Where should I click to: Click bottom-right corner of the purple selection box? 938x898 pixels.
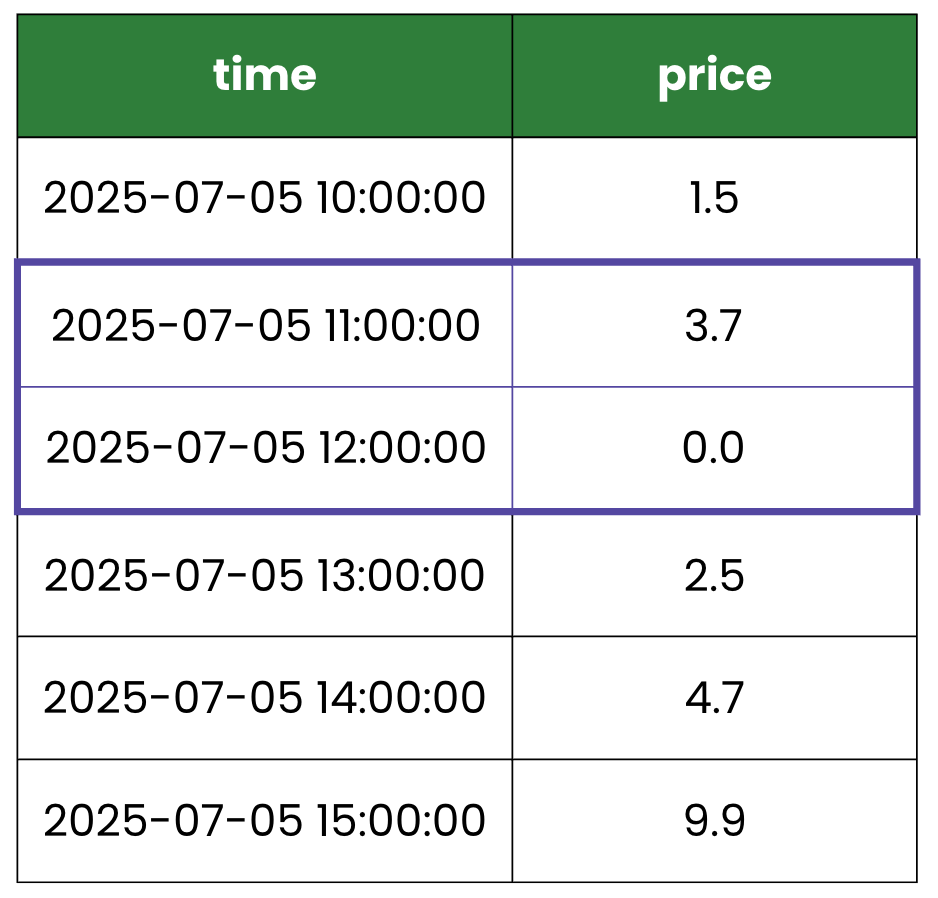click(x=916, y=512)
